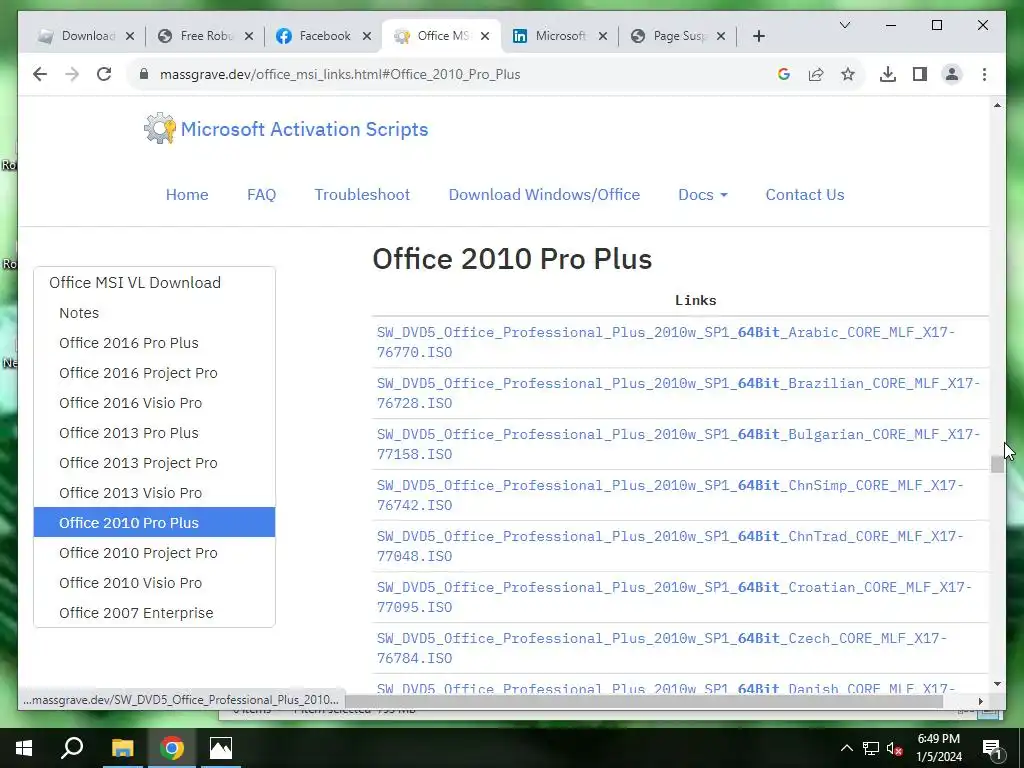Open a new tab with the plus button

(758, 37)
